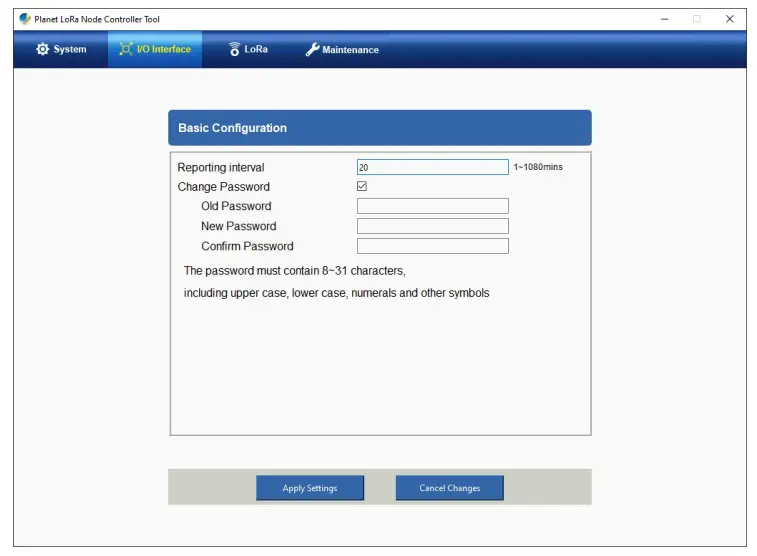The width and height of the screenshot is (757, 556).
Task: Click the Reporting interval label
Action: (x=221, y=167)
